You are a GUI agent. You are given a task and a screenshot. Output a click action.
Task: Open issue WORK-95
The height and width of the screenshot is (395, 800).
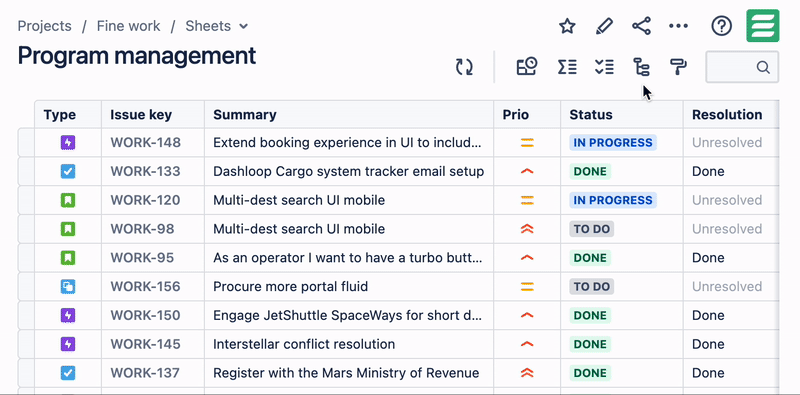142,258
